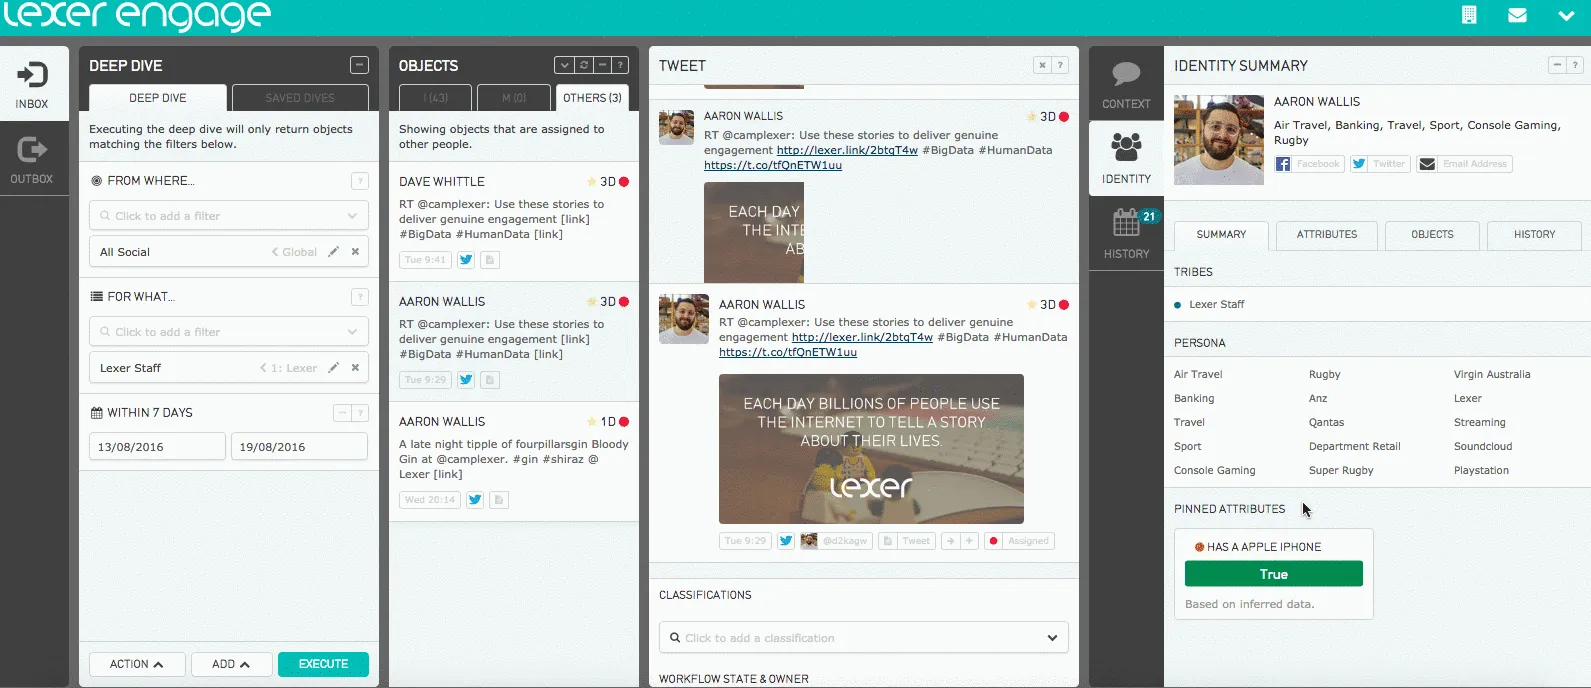Click Twitter icon on Wed 20:14 object
1591x688 pixels.
(475, 500)
